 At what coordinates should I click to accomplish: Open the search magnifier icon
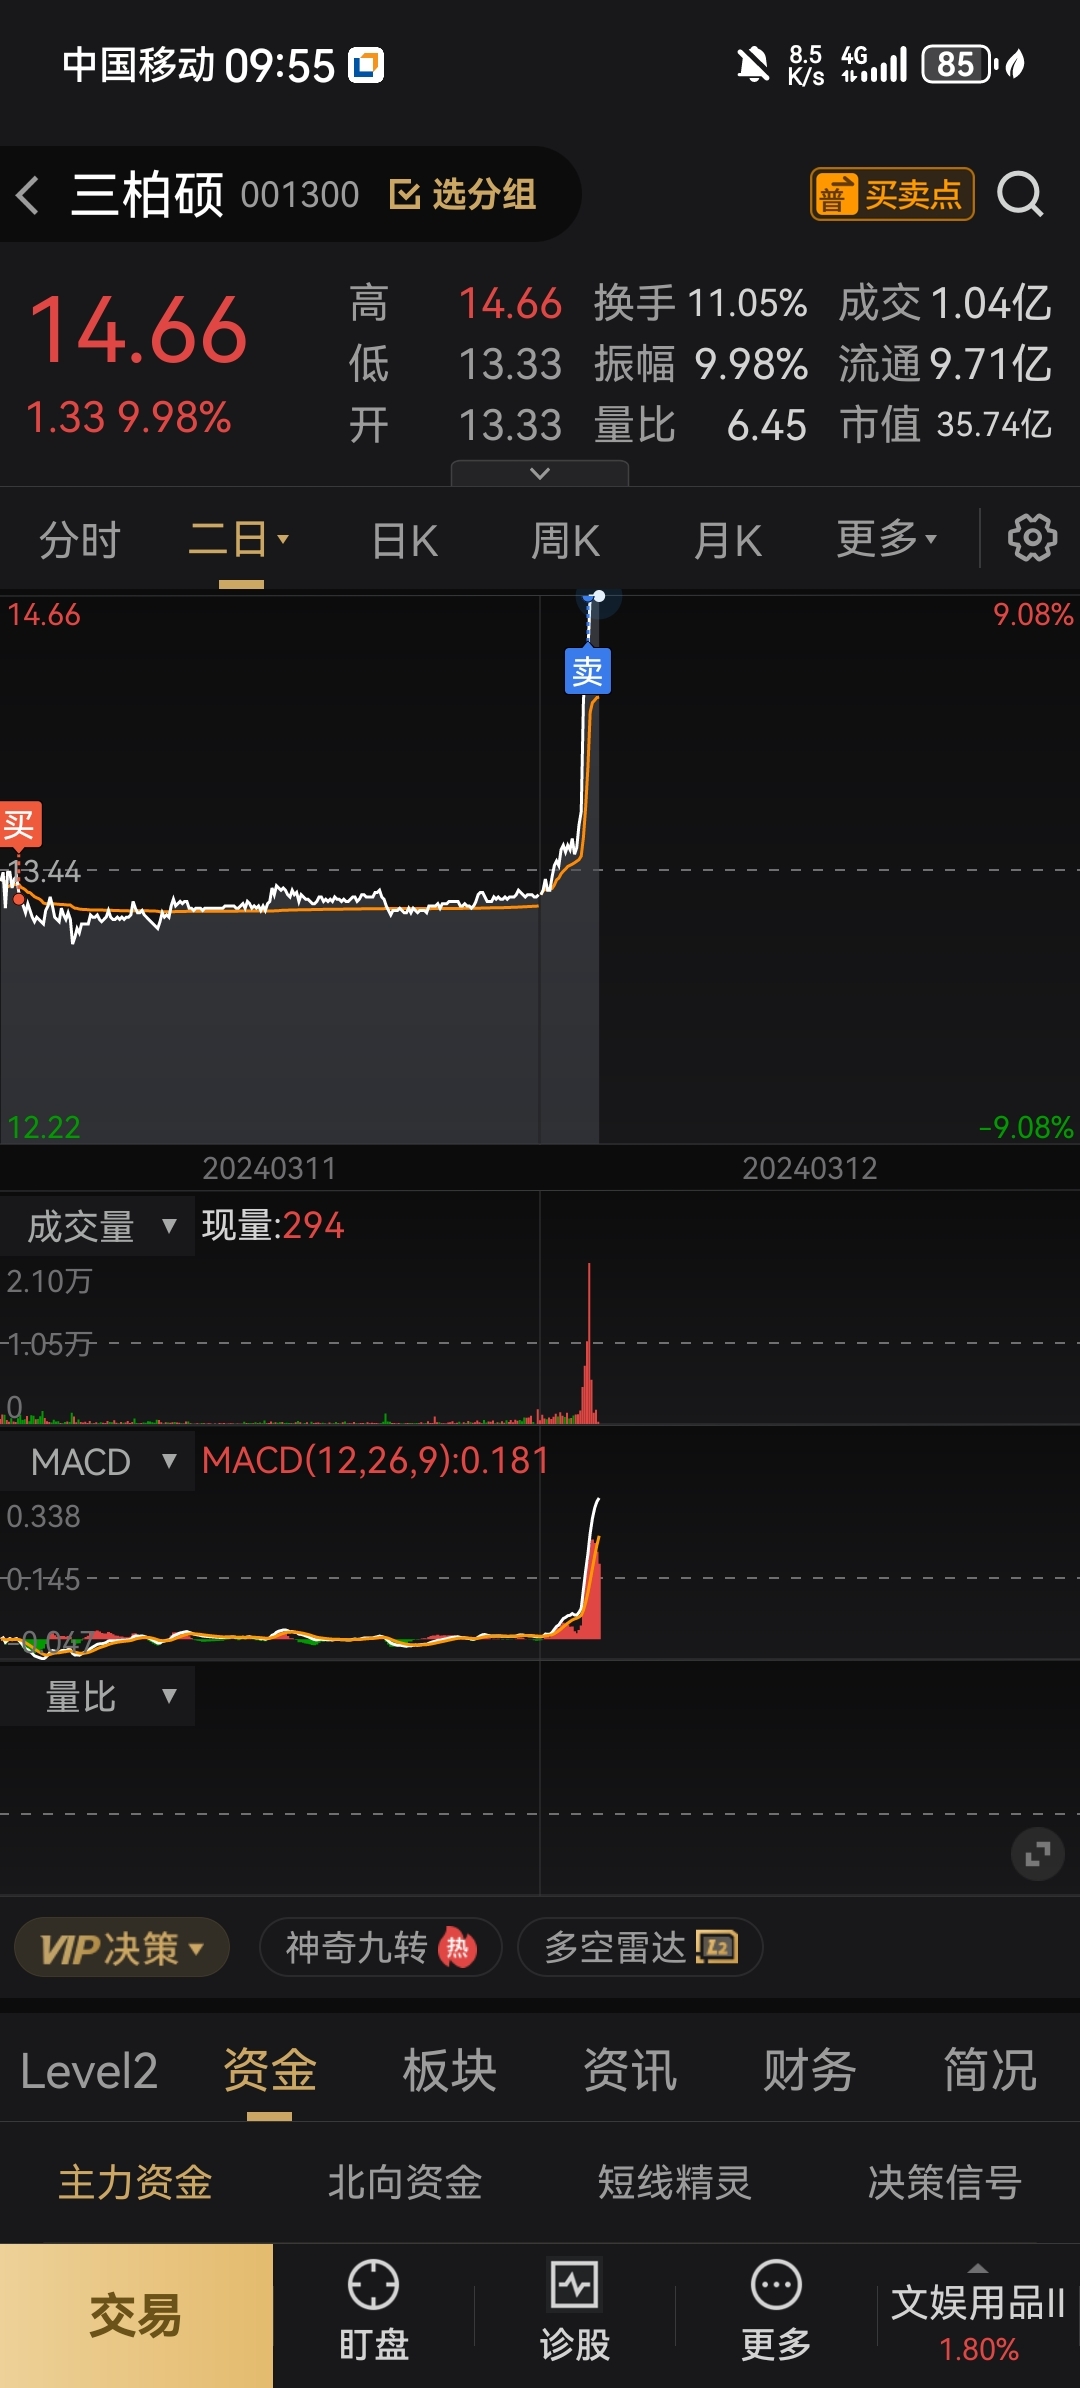tap(1020, 194)
